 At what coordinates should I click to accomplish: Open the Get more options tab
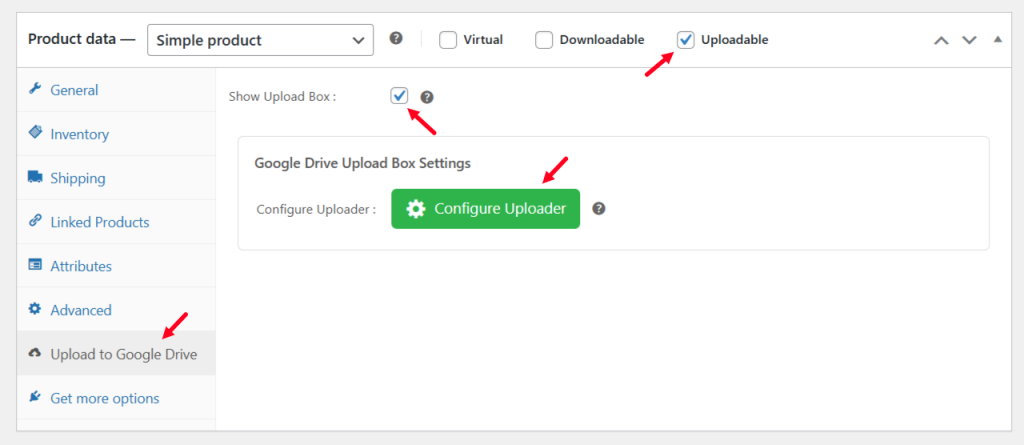coord(116,397)
